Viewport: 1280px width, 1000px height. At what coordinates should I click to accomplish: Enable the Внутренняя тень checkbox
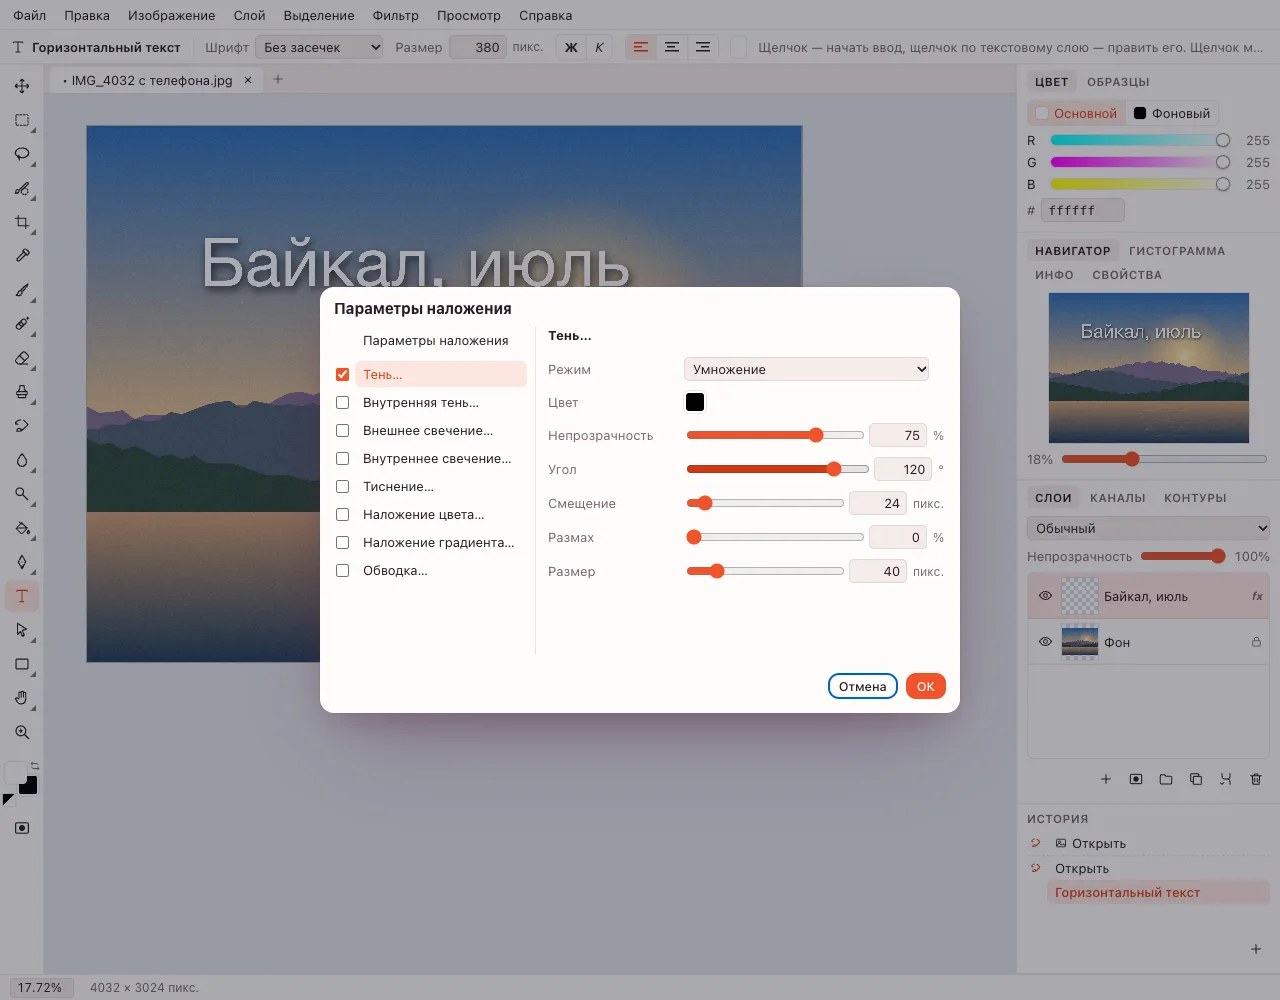pos(343,402)
